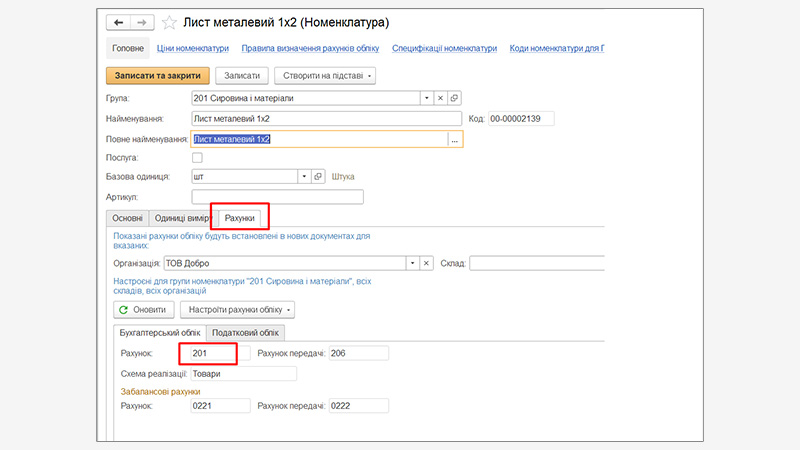The image size is (800, 450).
Task: Click the Артикул input field
Action: click(x=277, y=197)
